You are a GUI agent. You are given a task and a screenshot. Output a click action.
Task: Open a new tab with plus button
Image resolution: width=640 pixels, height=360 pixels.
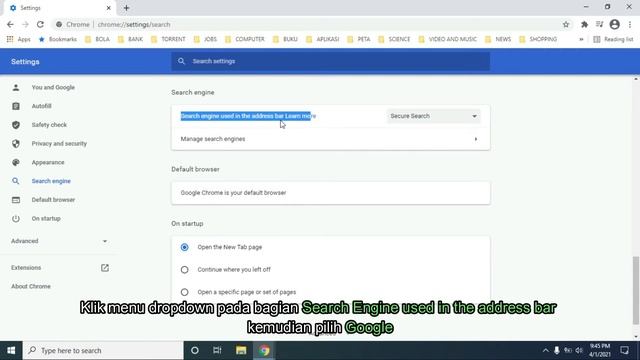pyautogui.click(x=127, y=8)
